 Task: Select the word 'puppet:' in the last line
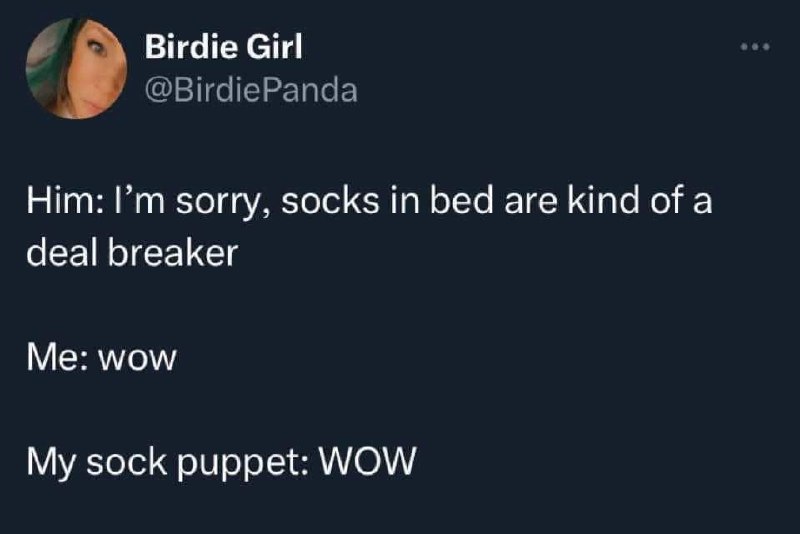242,464
